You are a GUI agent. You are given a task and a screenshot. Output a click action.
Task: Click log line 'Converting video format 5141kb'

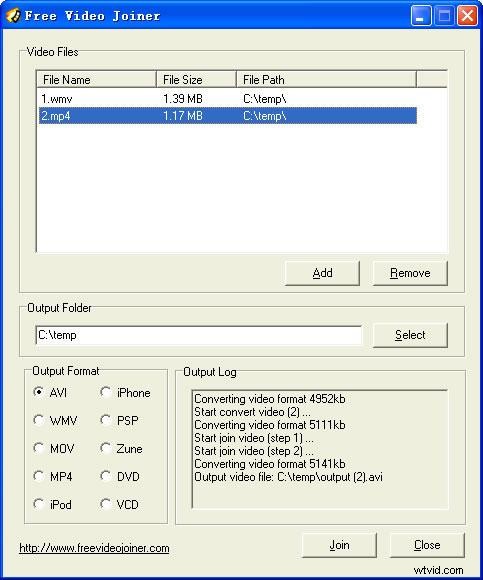270,464
